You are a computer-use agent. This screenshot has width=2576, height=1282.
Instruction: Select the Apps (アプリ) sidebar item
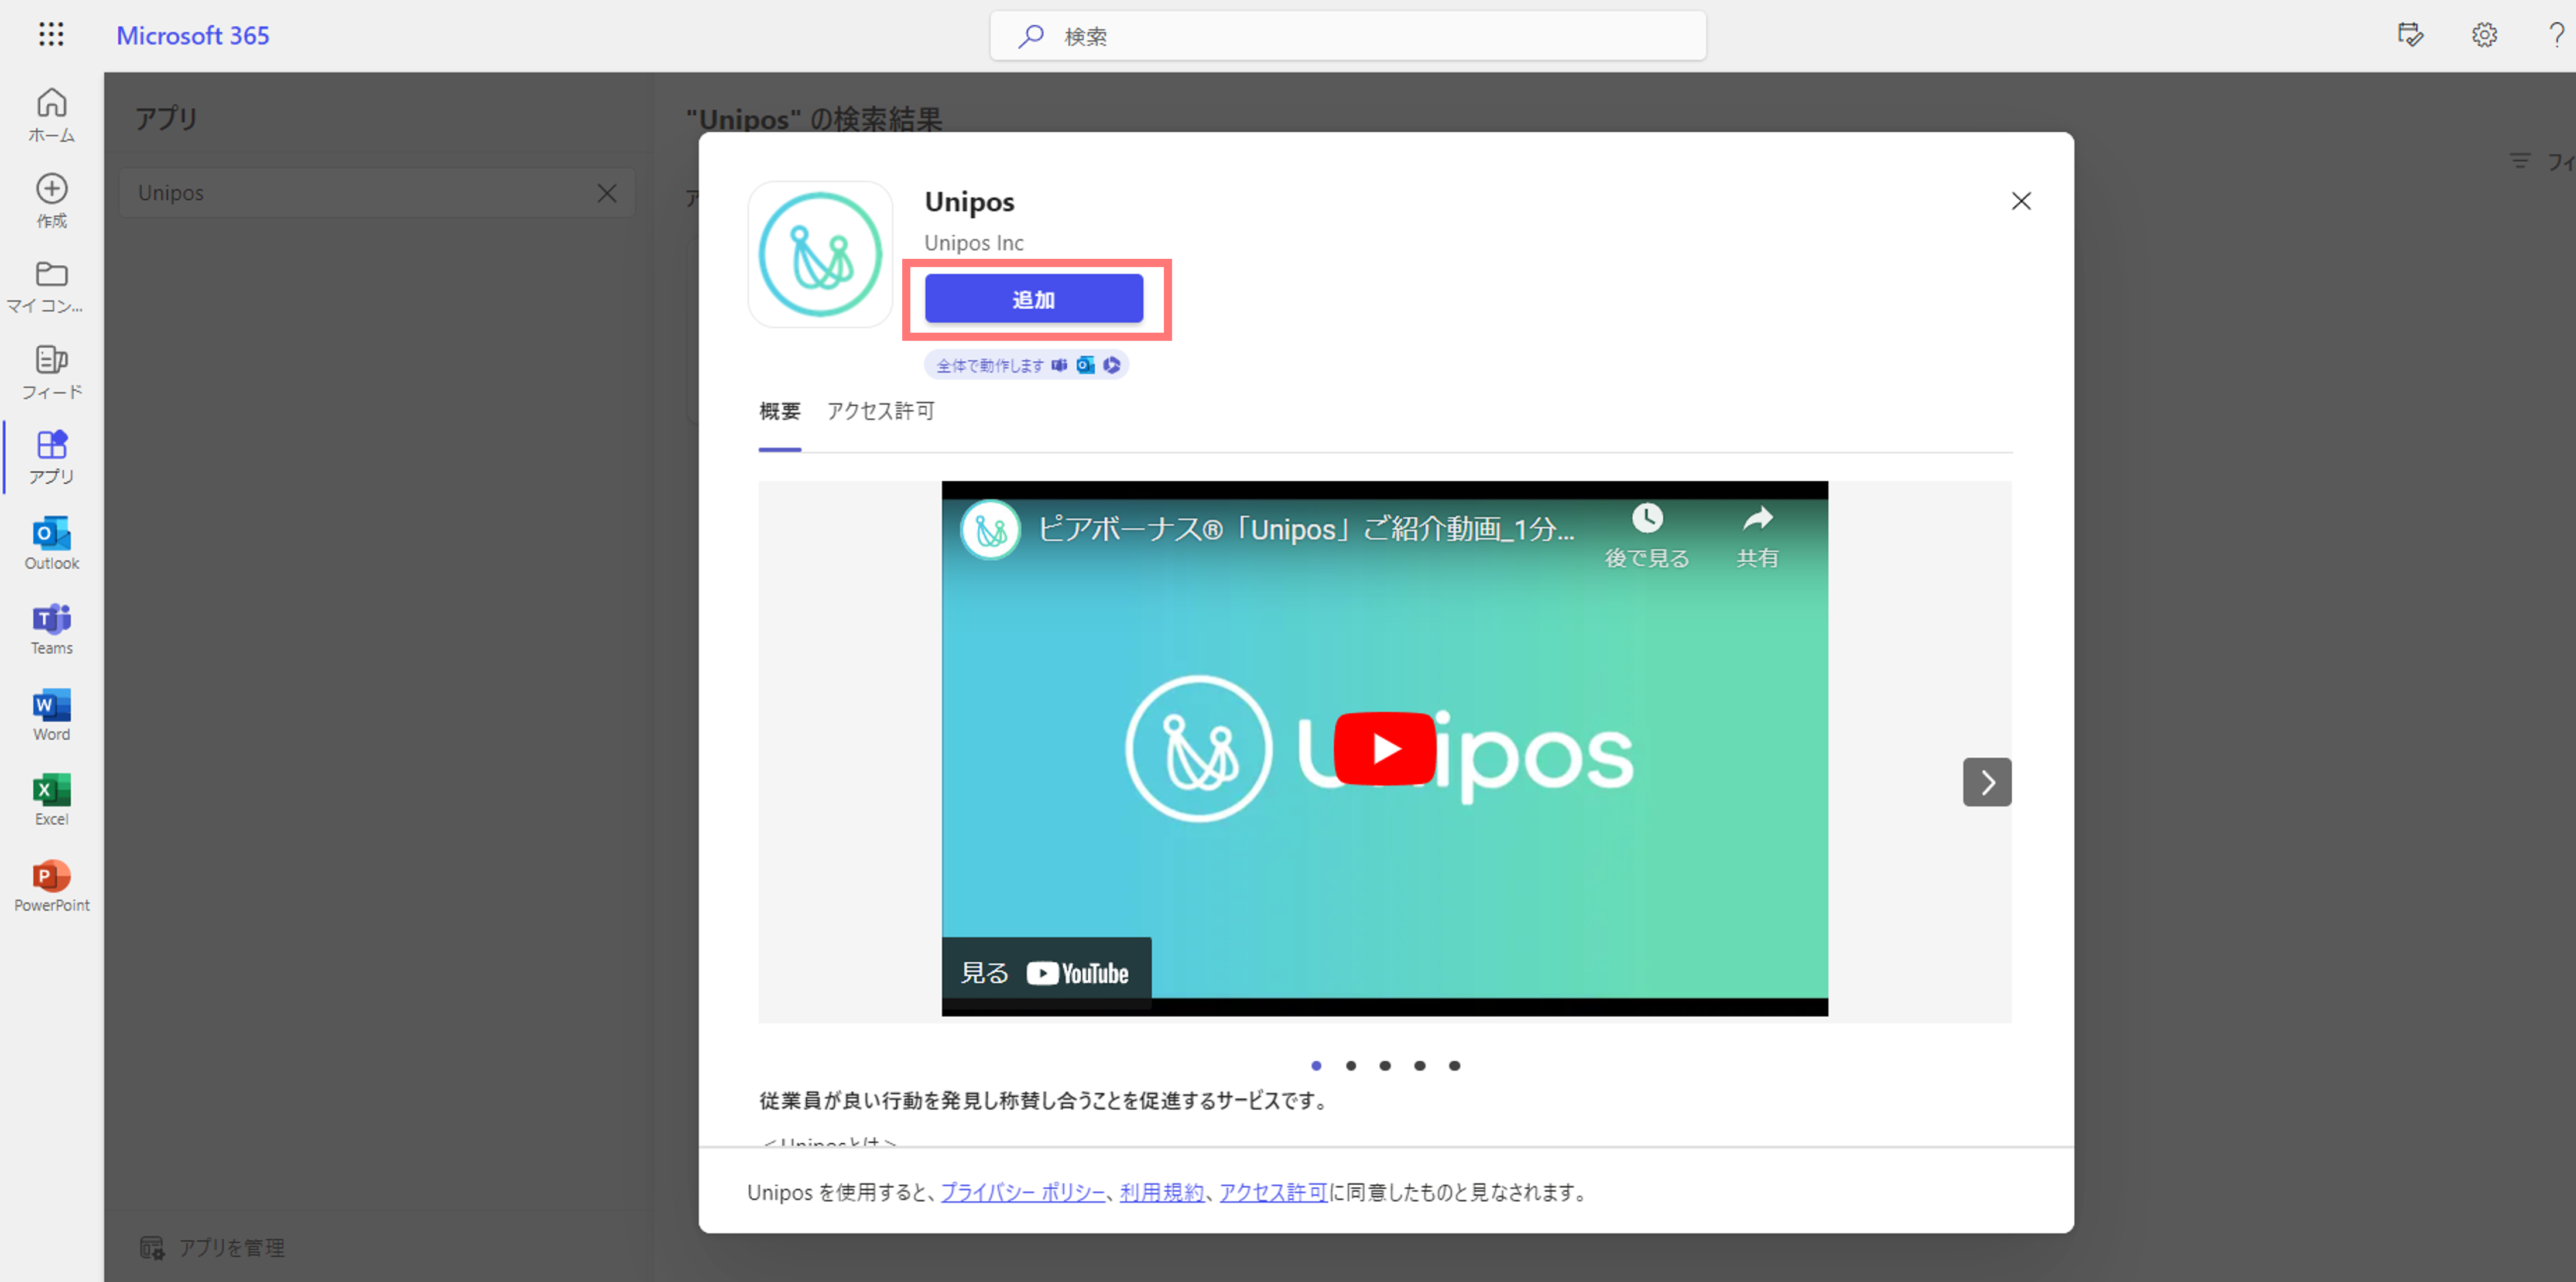coord(51,458)
